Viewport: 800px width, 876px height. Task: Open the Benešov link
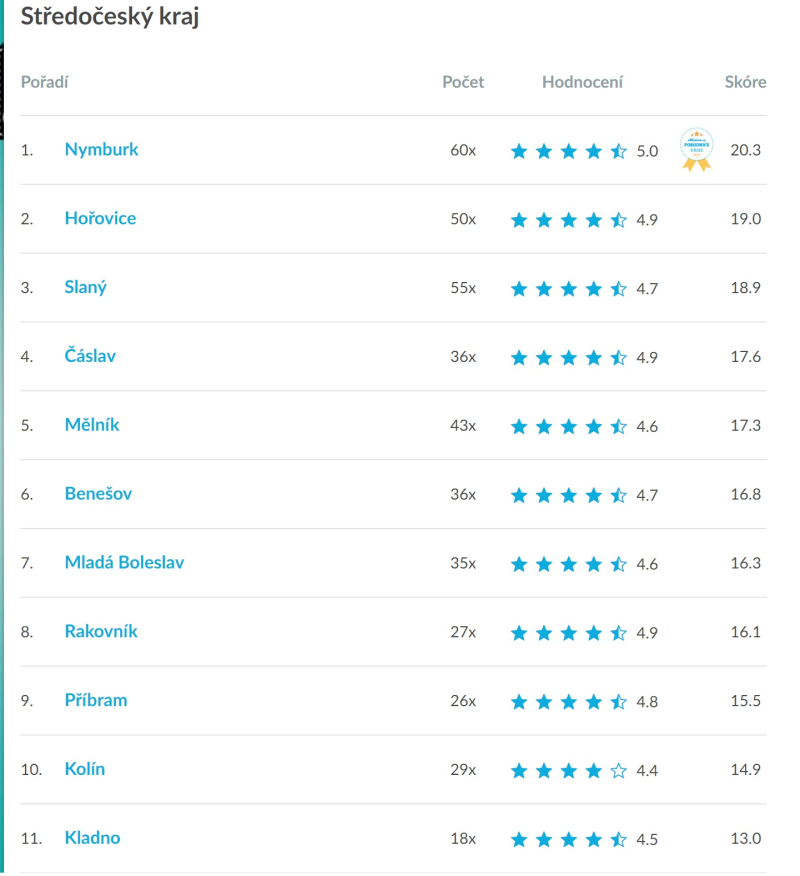tap(98, 494)
